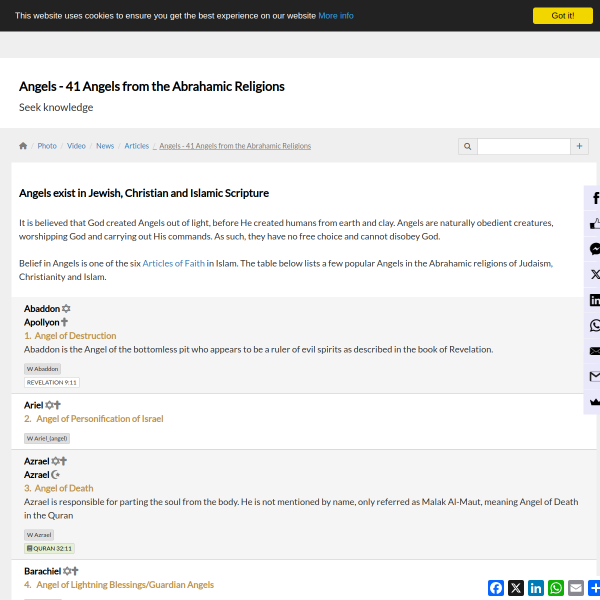Open the W Abaddon Wikipedia tag
600x600 pixels.
(42, 369)
